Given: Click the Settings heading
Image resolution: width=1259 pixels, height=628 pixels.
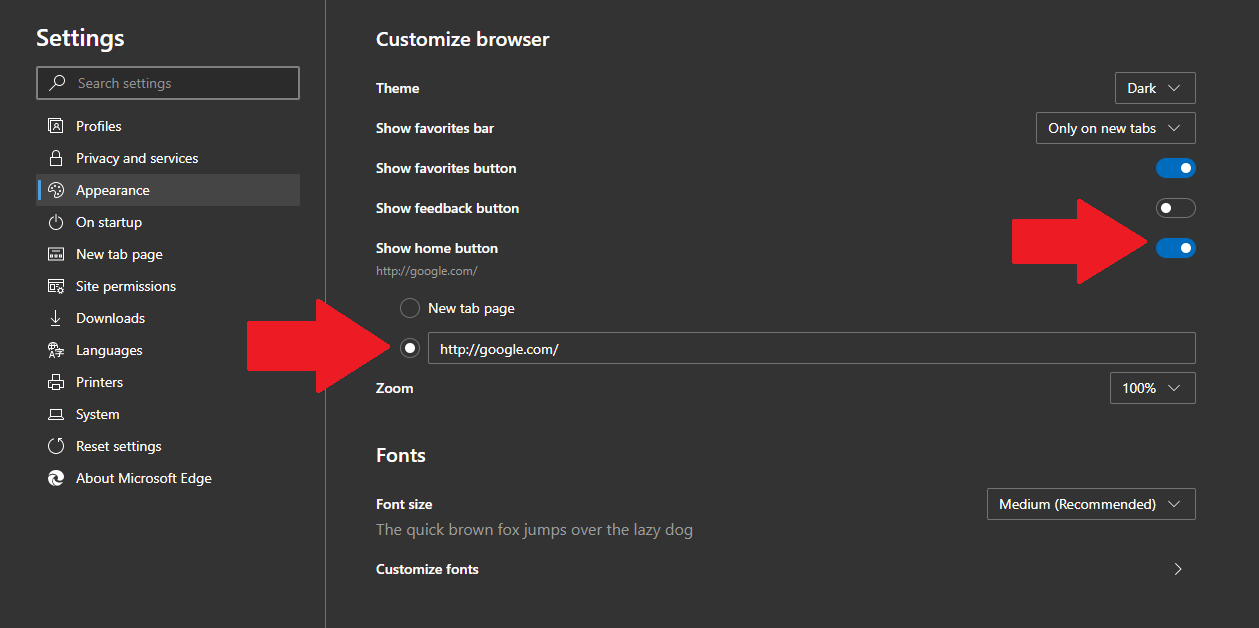Looking at the screenshot, I should [x=80, y=38].
